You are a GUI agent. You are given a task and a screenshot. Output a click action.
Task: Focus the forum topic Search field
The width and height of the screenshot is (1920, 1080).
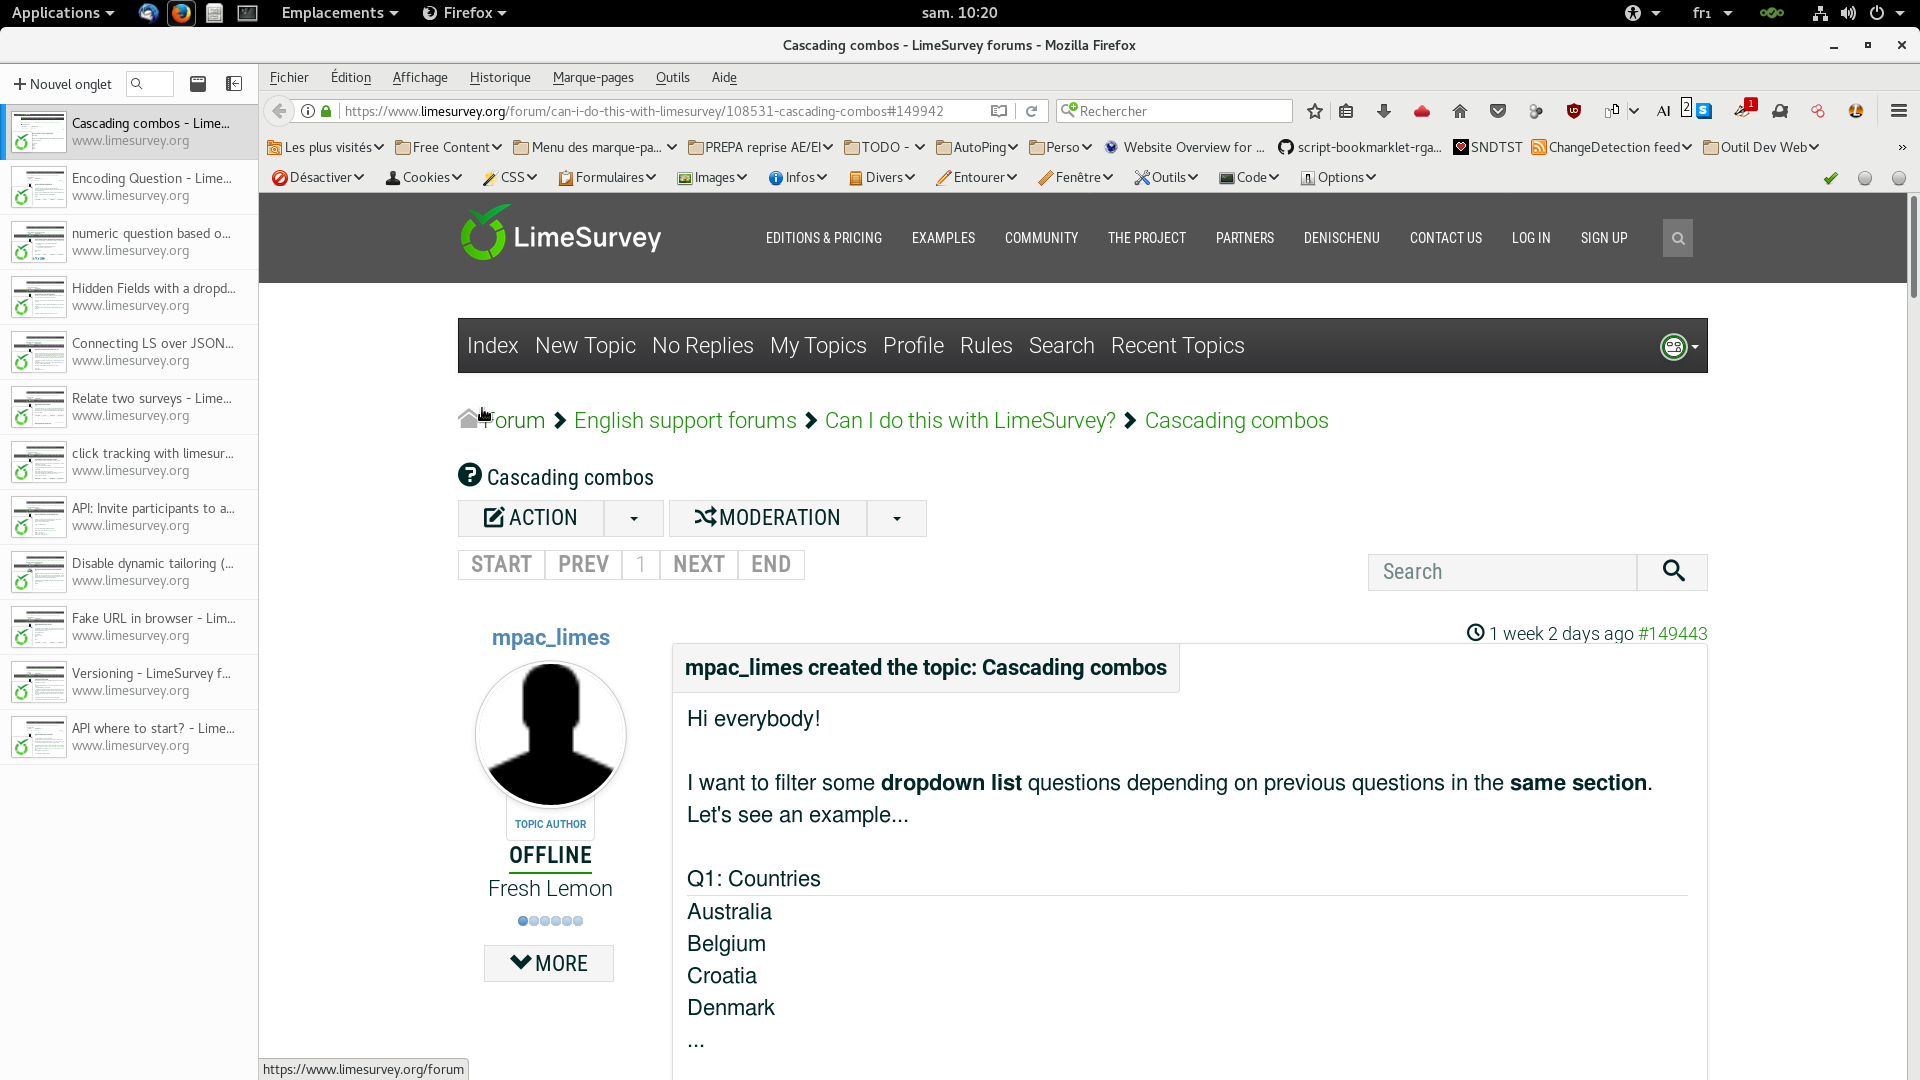[x=1502, y=572]
